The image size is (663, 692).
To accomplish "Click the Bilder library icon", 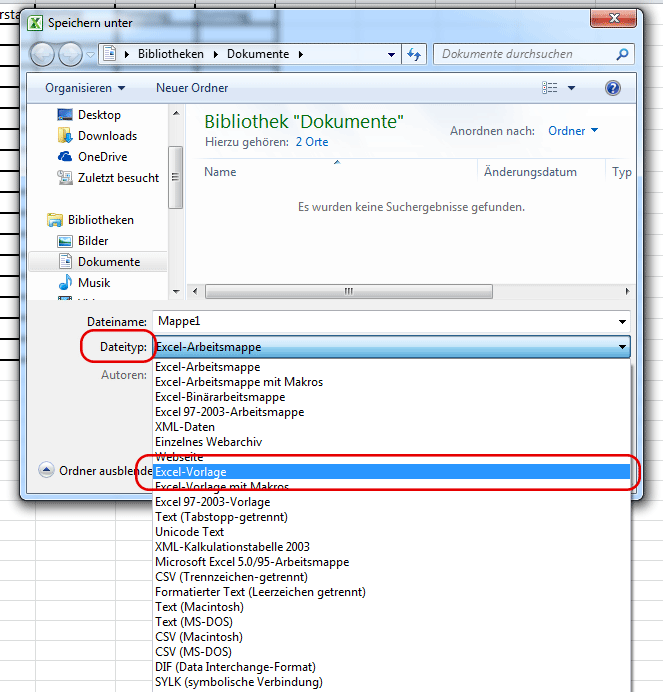I will click(x=65, y=241).
